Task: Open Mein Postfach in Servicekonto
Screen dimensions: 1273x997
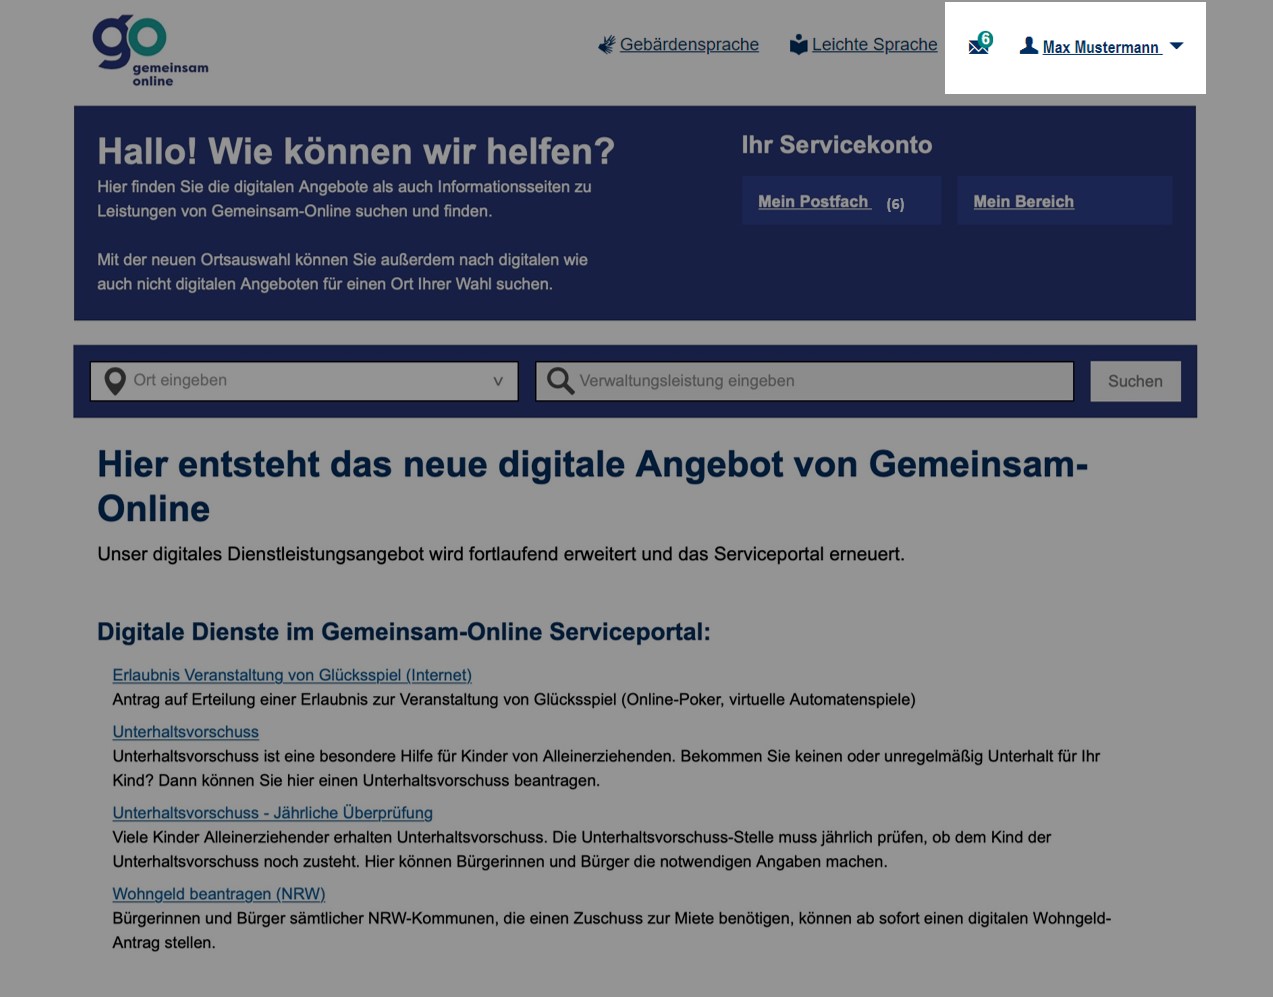Action: [x=814, y=202]
